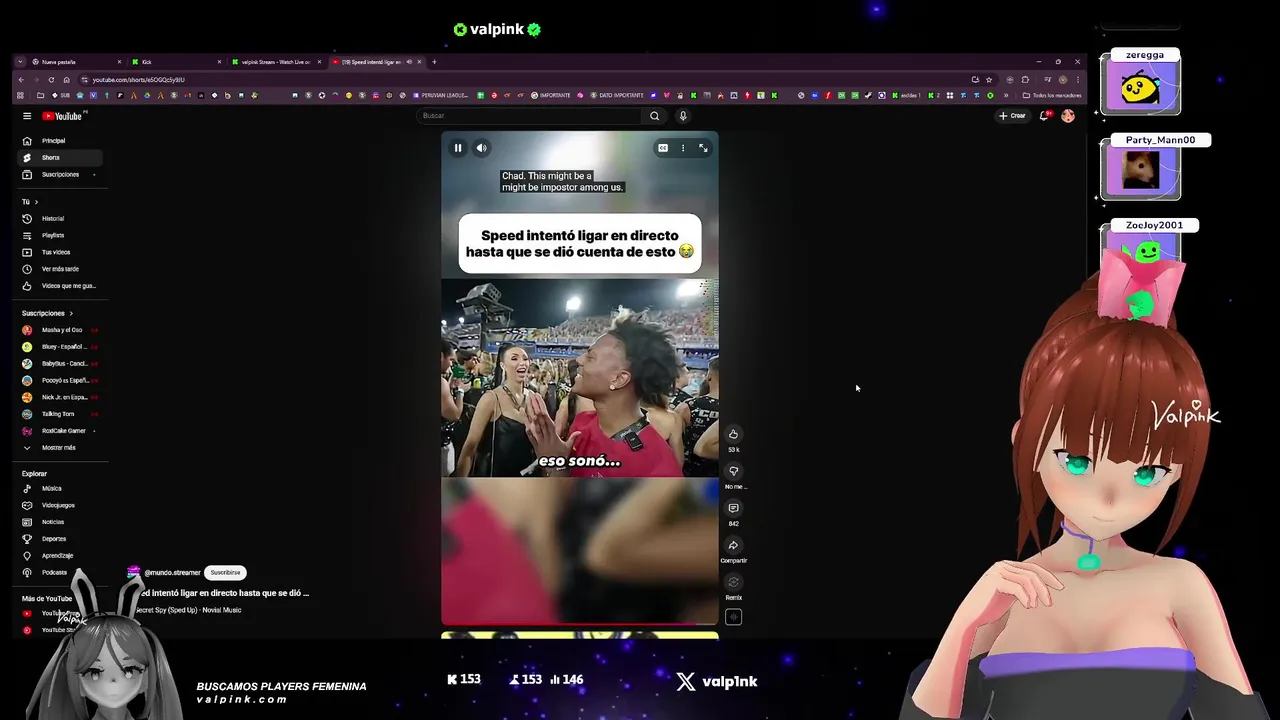Open the sound thumbnail below Remix
The height and width of the screenshot is (720, 1280).
point(733,617)
